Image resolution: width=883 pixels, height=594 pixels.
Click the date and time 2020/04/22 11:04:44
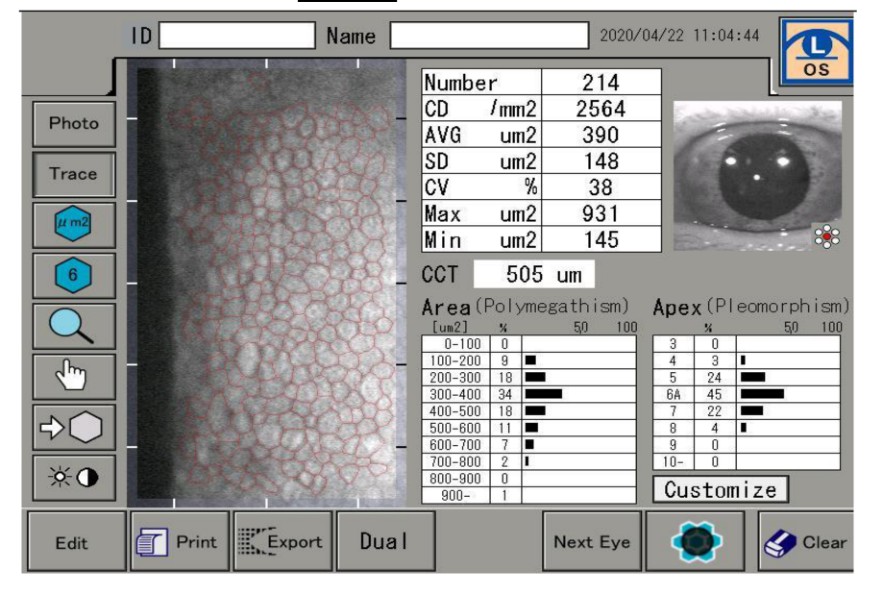tap(679, 35)
